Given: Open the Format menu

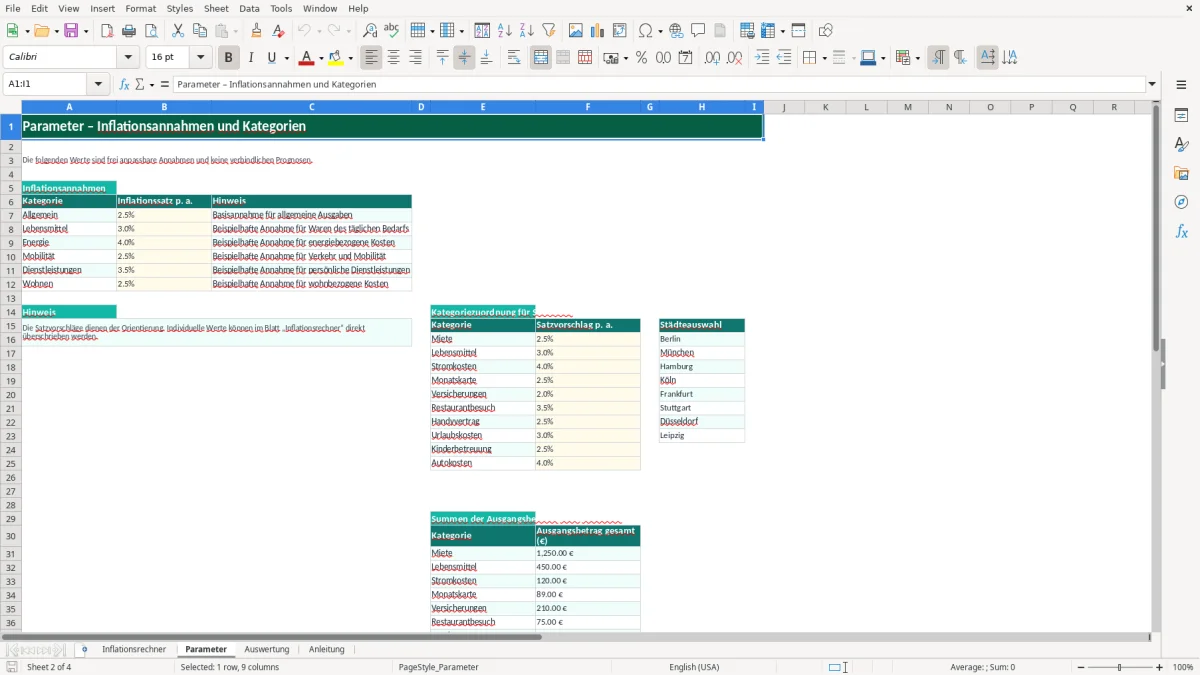Looking at the screenshot, I should click(x=140, y=8).
